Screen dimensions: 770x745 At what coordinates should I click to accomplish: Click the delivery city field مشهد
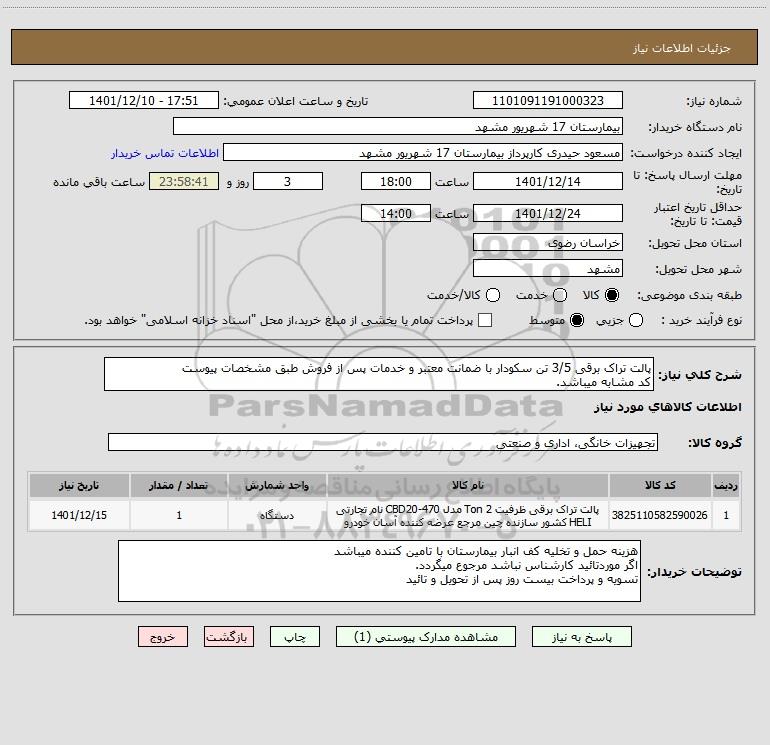tap(548, 268)
